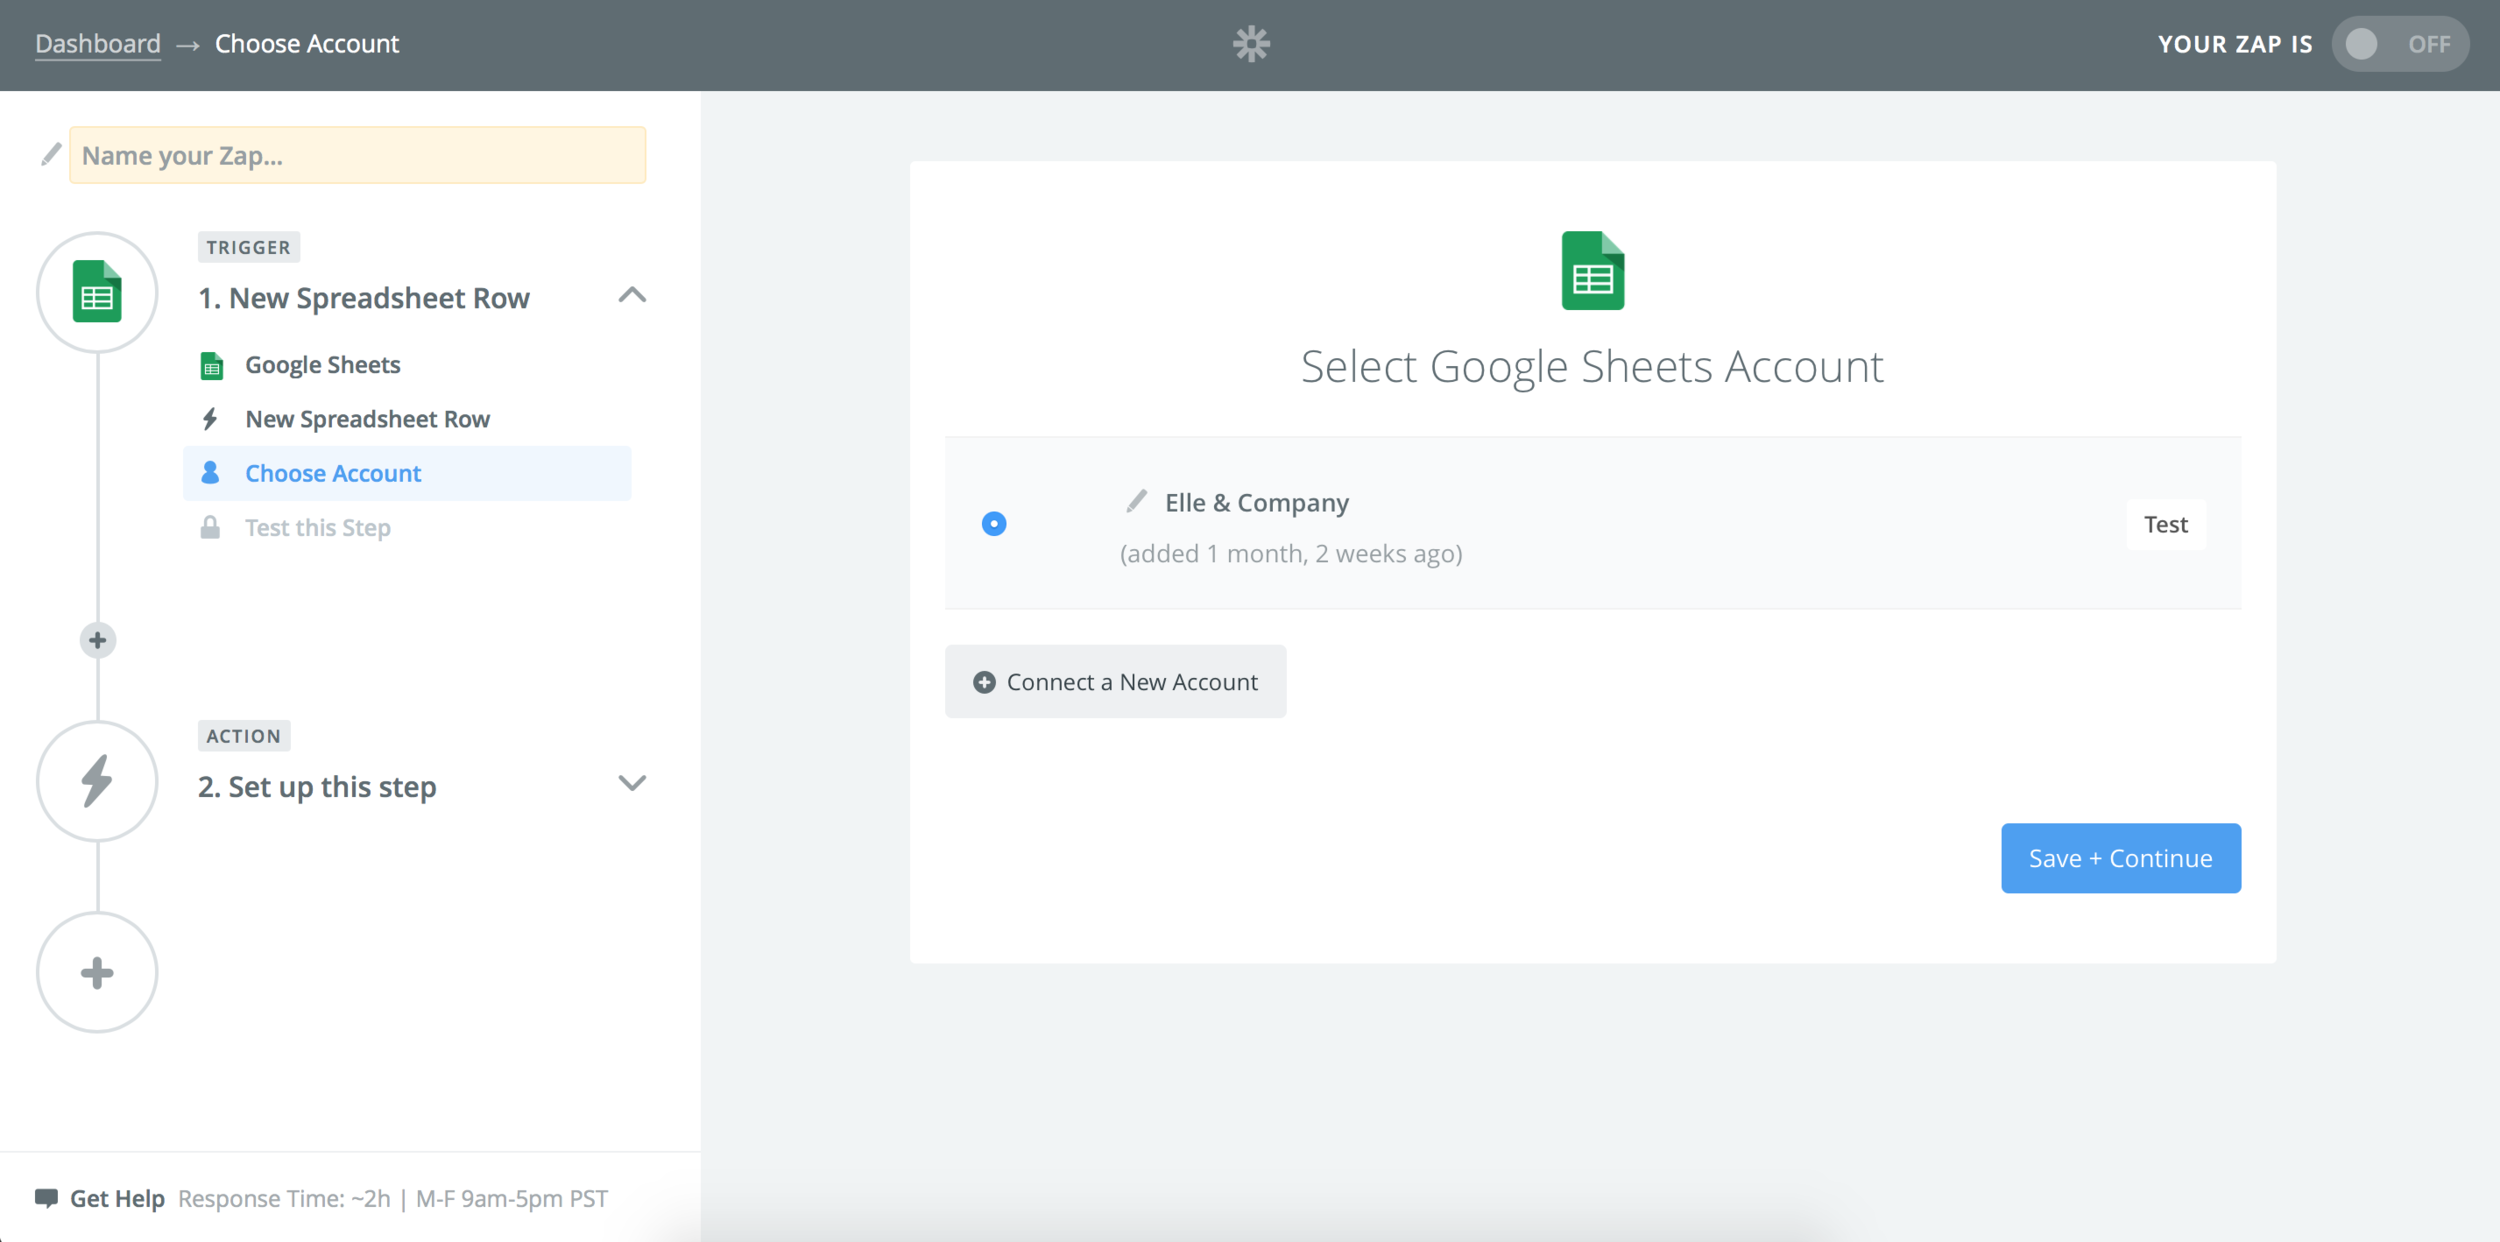The image size is (2500, 1242).
Task: Collapse the New Spreadsheet Row trigger section
Action: coord(632,295)
